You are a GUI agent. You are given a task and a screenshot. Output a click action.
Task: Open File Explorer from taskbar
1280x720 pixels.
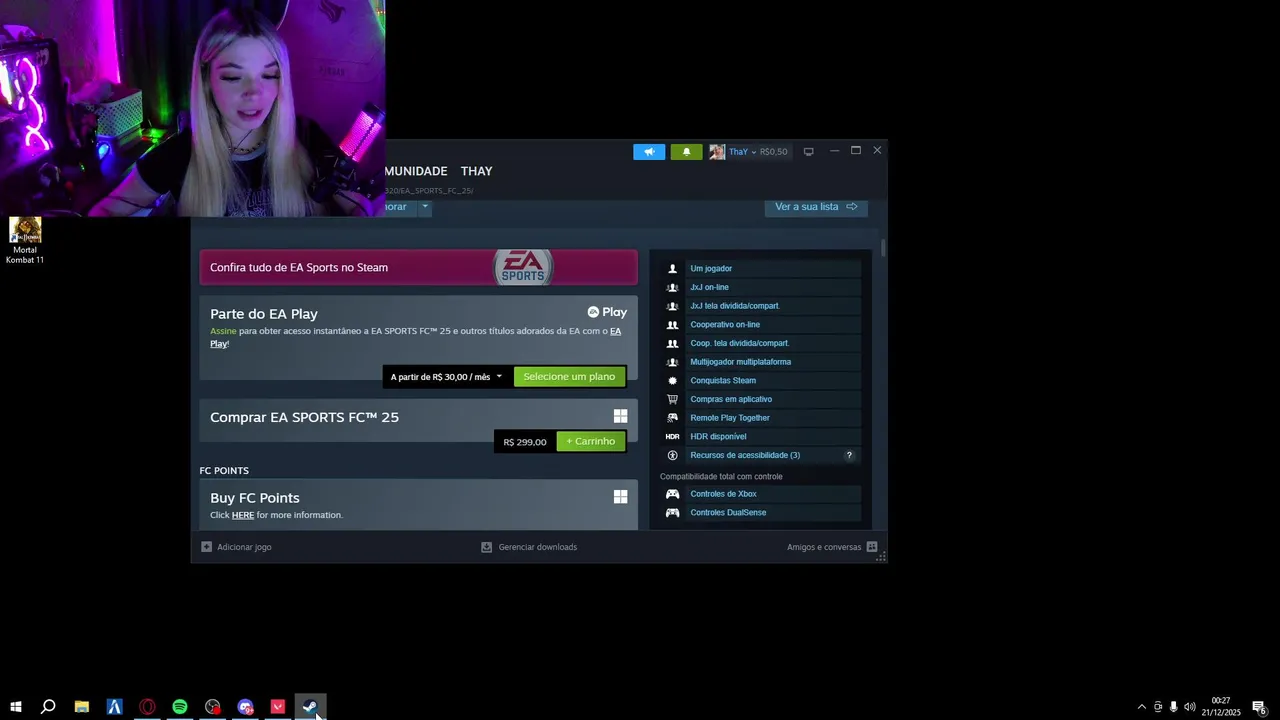81,707
